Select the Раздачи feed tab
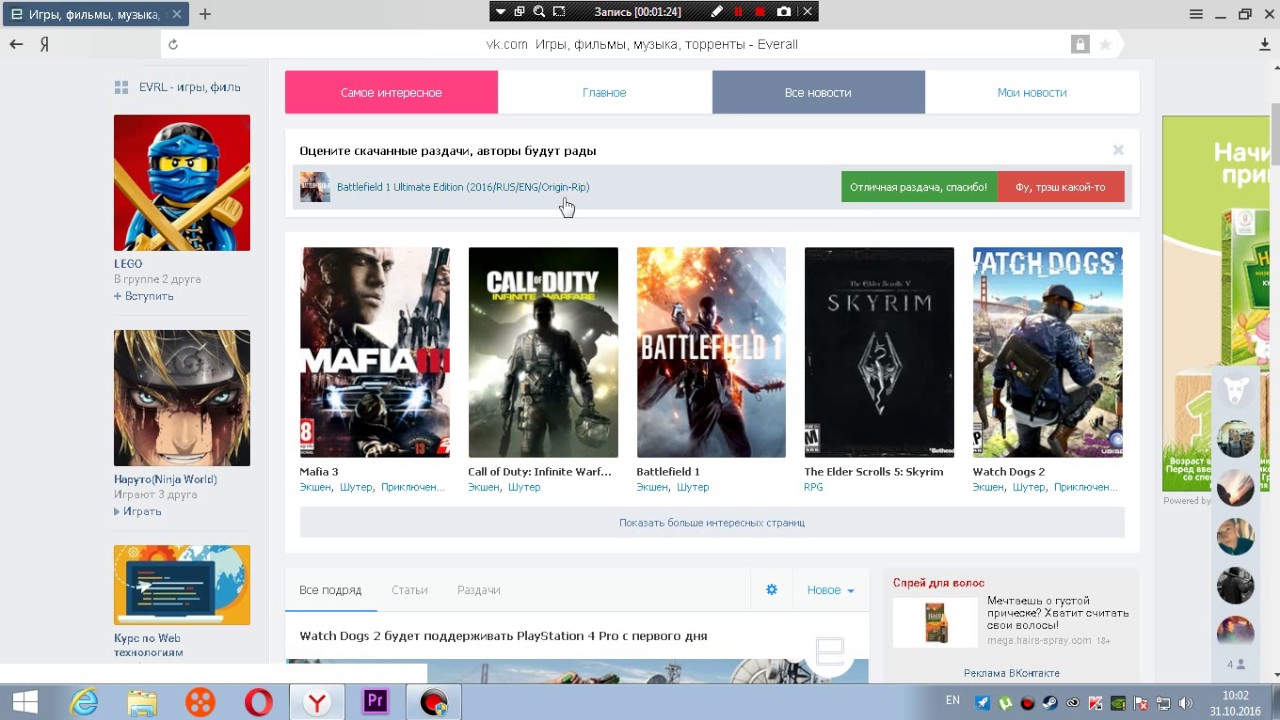The height and width of the screenshot is (720, 1280). (x=479, y=590)
